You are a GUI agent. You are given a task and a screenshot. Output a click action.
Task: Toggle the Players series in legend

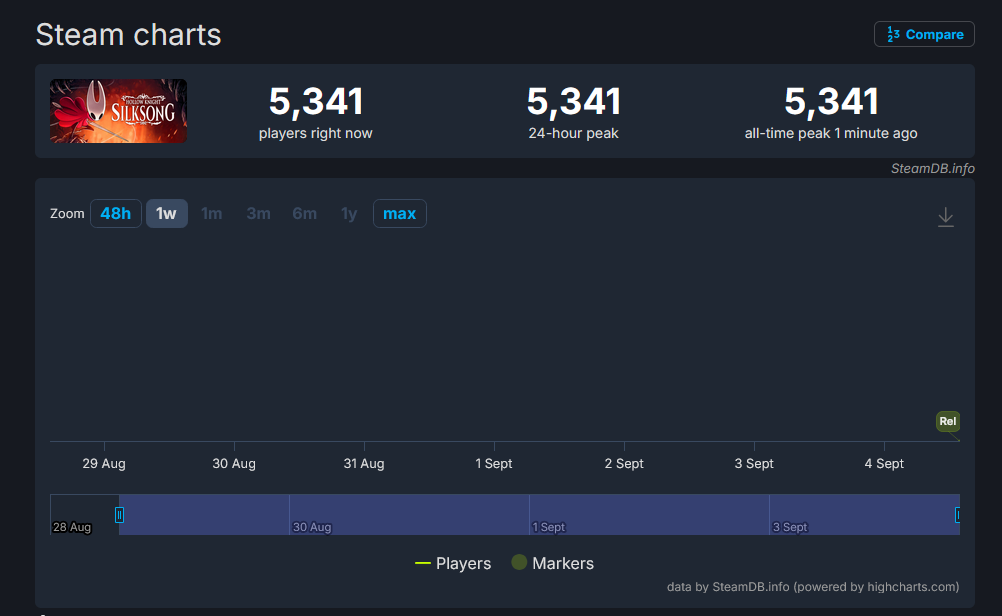click(x=453, y=563)
